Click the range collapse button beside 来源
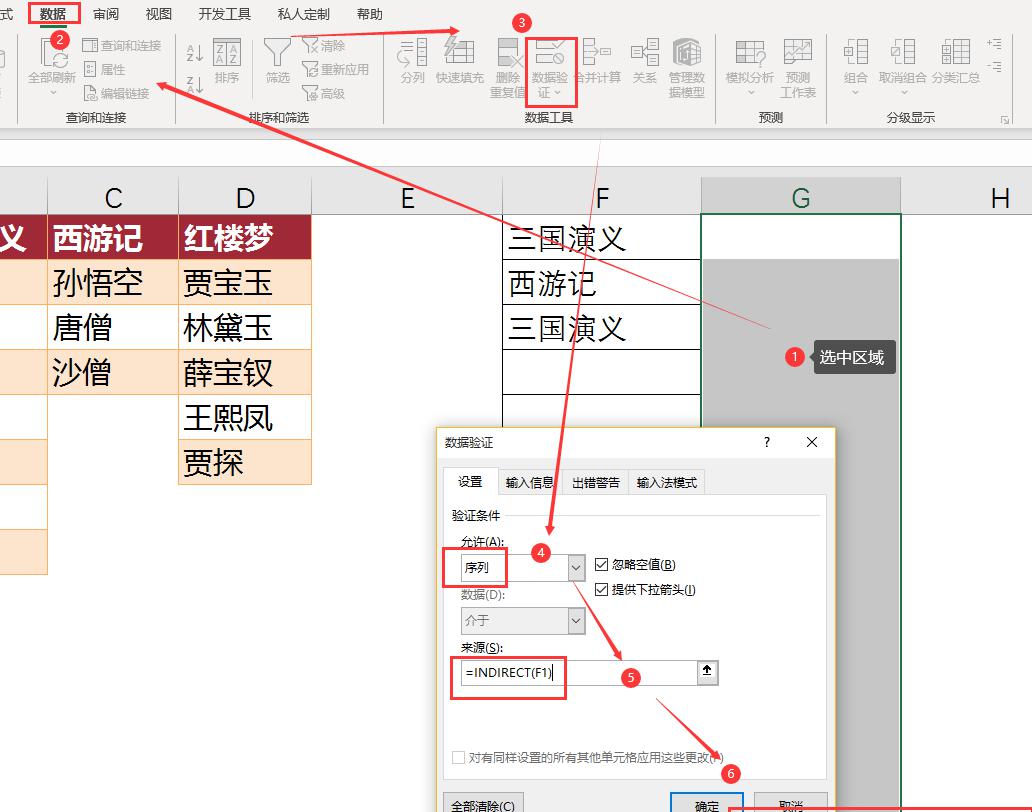The width and height of the screenshot is (1032, 812). [708, 672]
